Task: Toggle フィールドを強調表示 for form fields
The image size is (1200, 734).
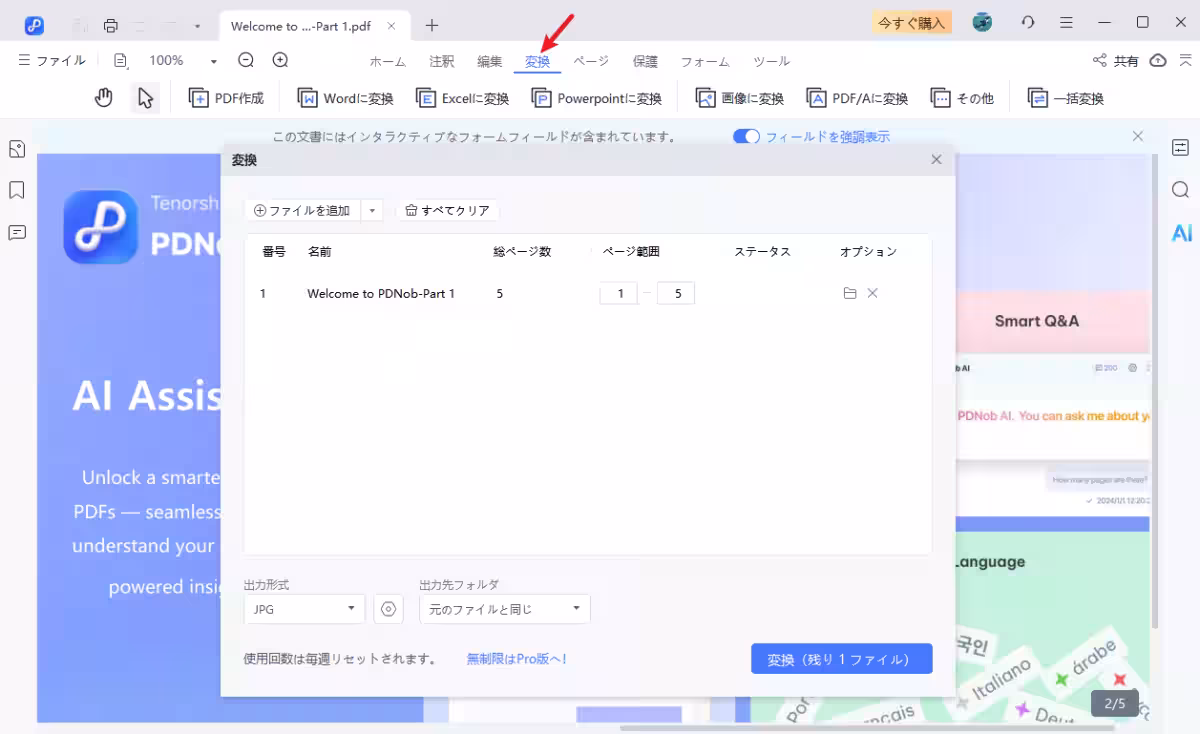Action: coord(745,135)
